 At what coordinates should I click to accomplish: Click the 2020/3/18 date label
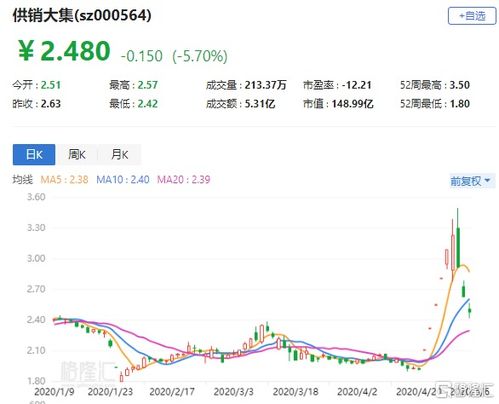coord(296,392)
